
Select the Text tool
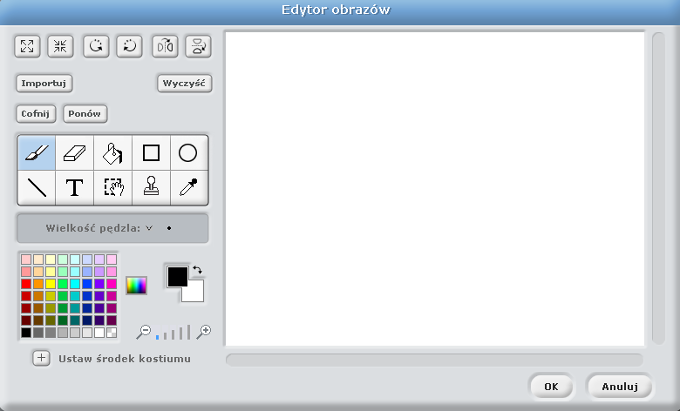(x=75, y=188)
